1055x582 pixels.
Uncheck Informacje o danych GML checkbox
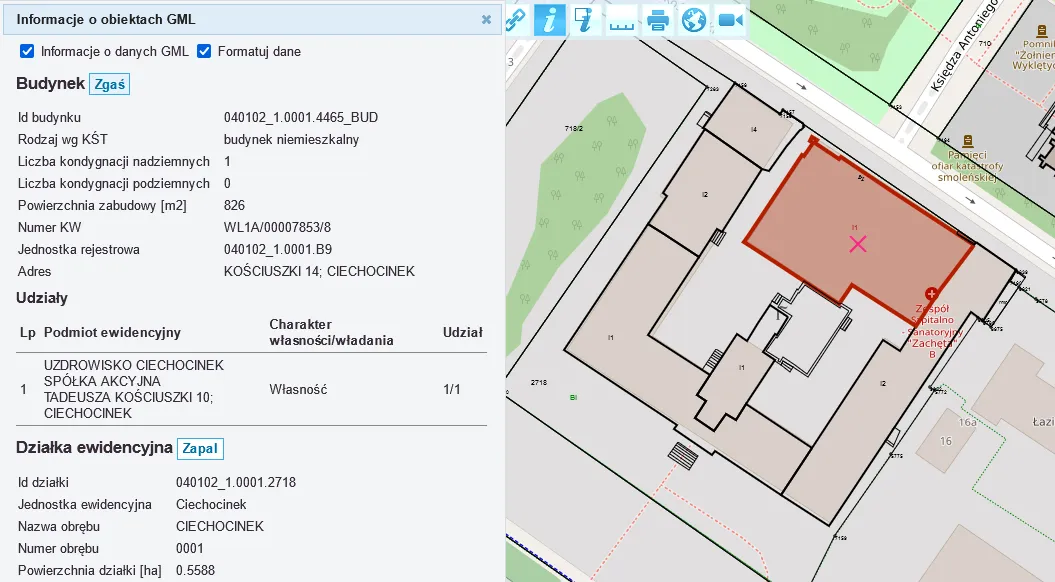[x=28, y=51]
